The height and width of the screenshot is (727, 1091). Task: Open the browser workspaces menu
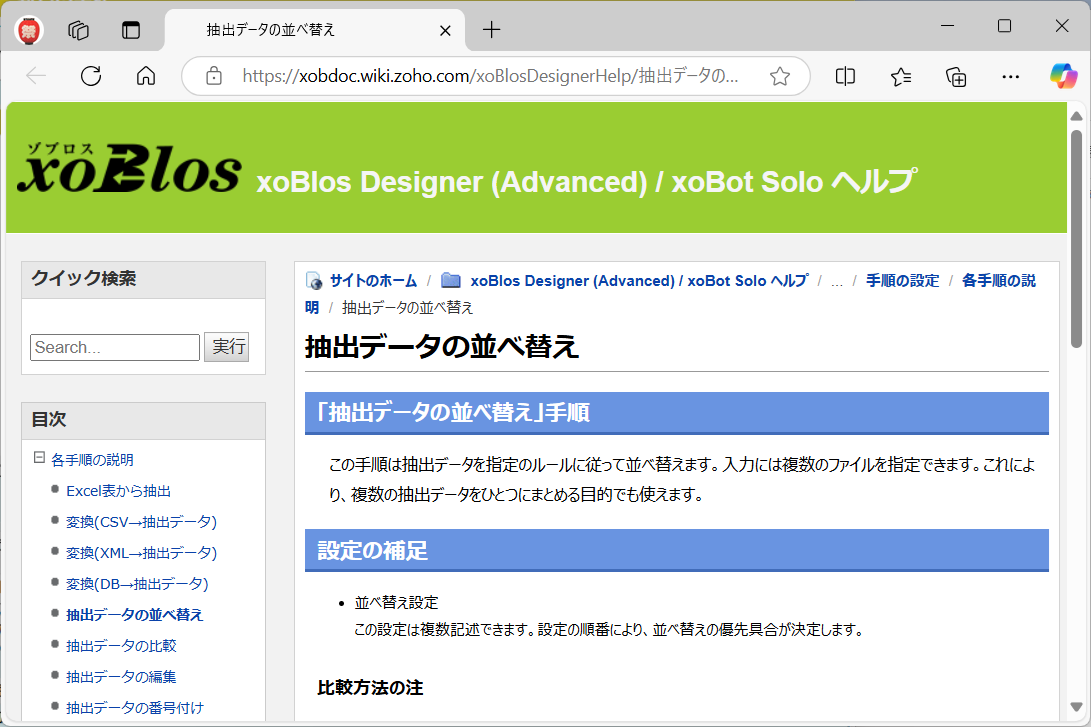tap(77, 30)
